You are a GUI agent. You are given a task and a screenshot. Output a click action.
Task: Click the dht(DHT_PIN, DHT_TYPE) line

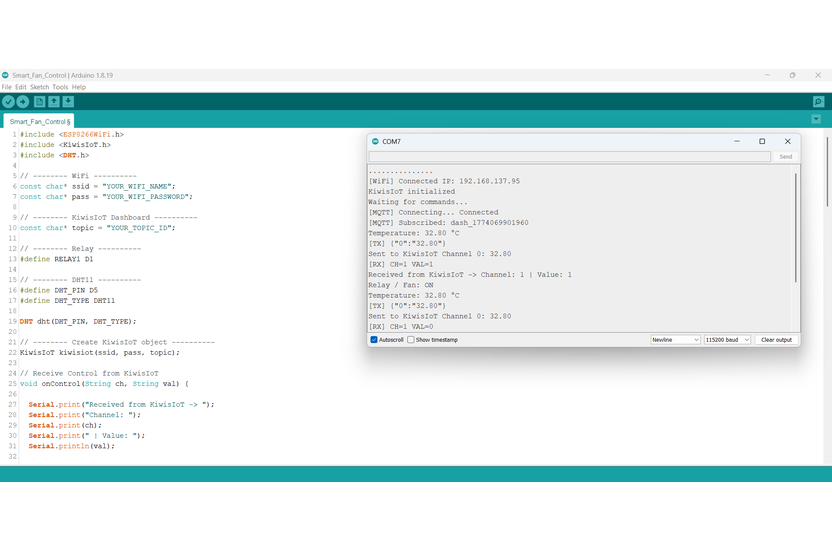click(x=78, y=321)
